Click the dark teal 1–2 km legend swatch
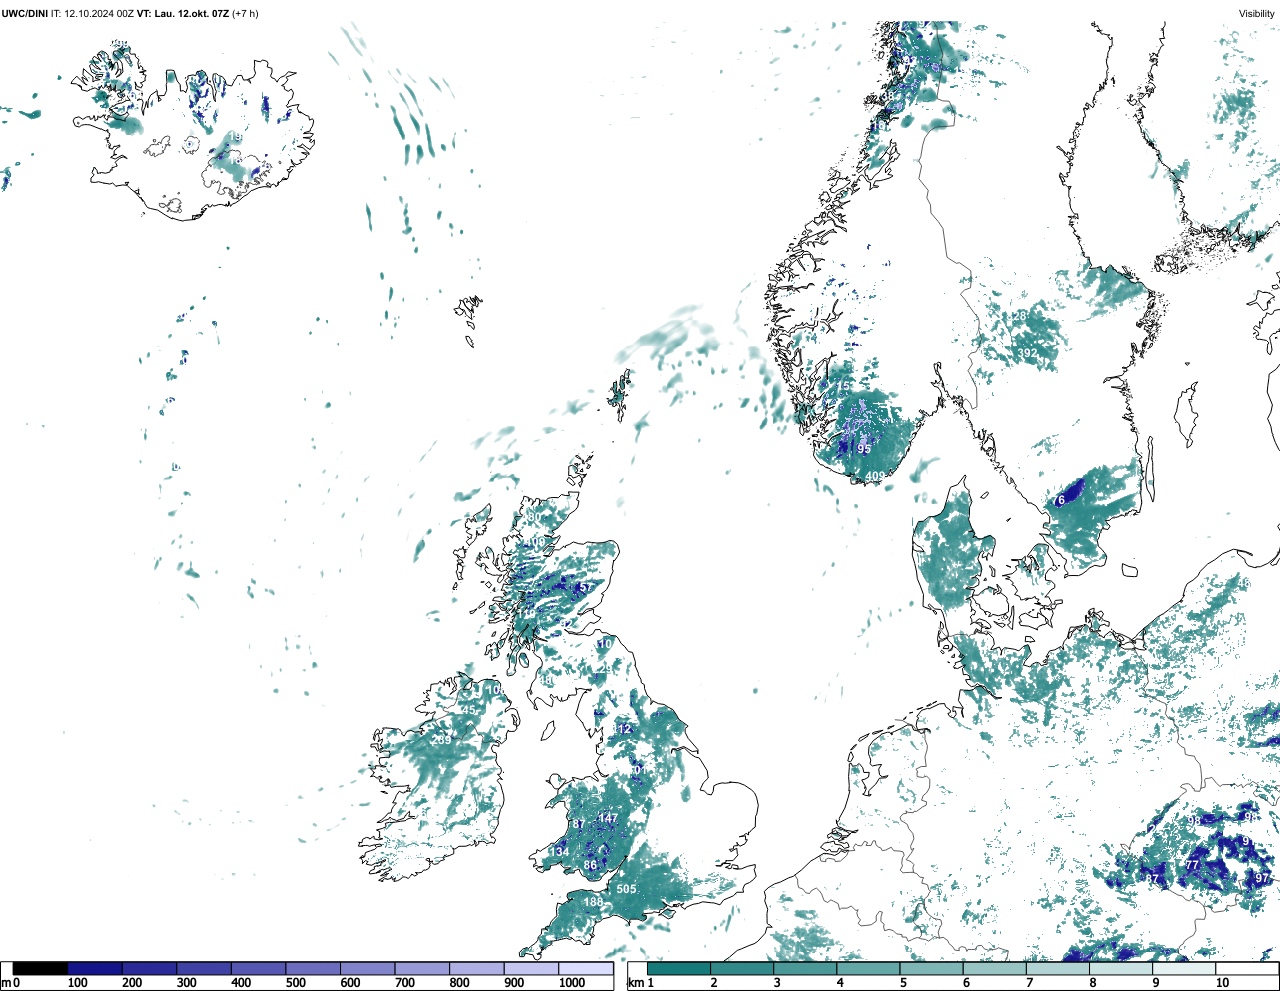The width and height of the screenshot is (1280, 991). click(679, 968)
